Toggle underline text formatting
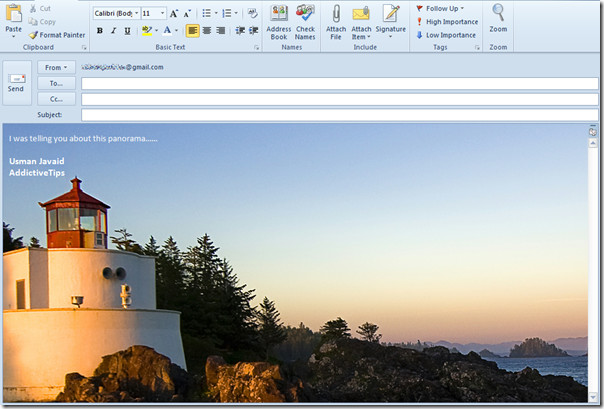Image resolution: width=604 pixels, height=409 pixels. pos(127,31)
